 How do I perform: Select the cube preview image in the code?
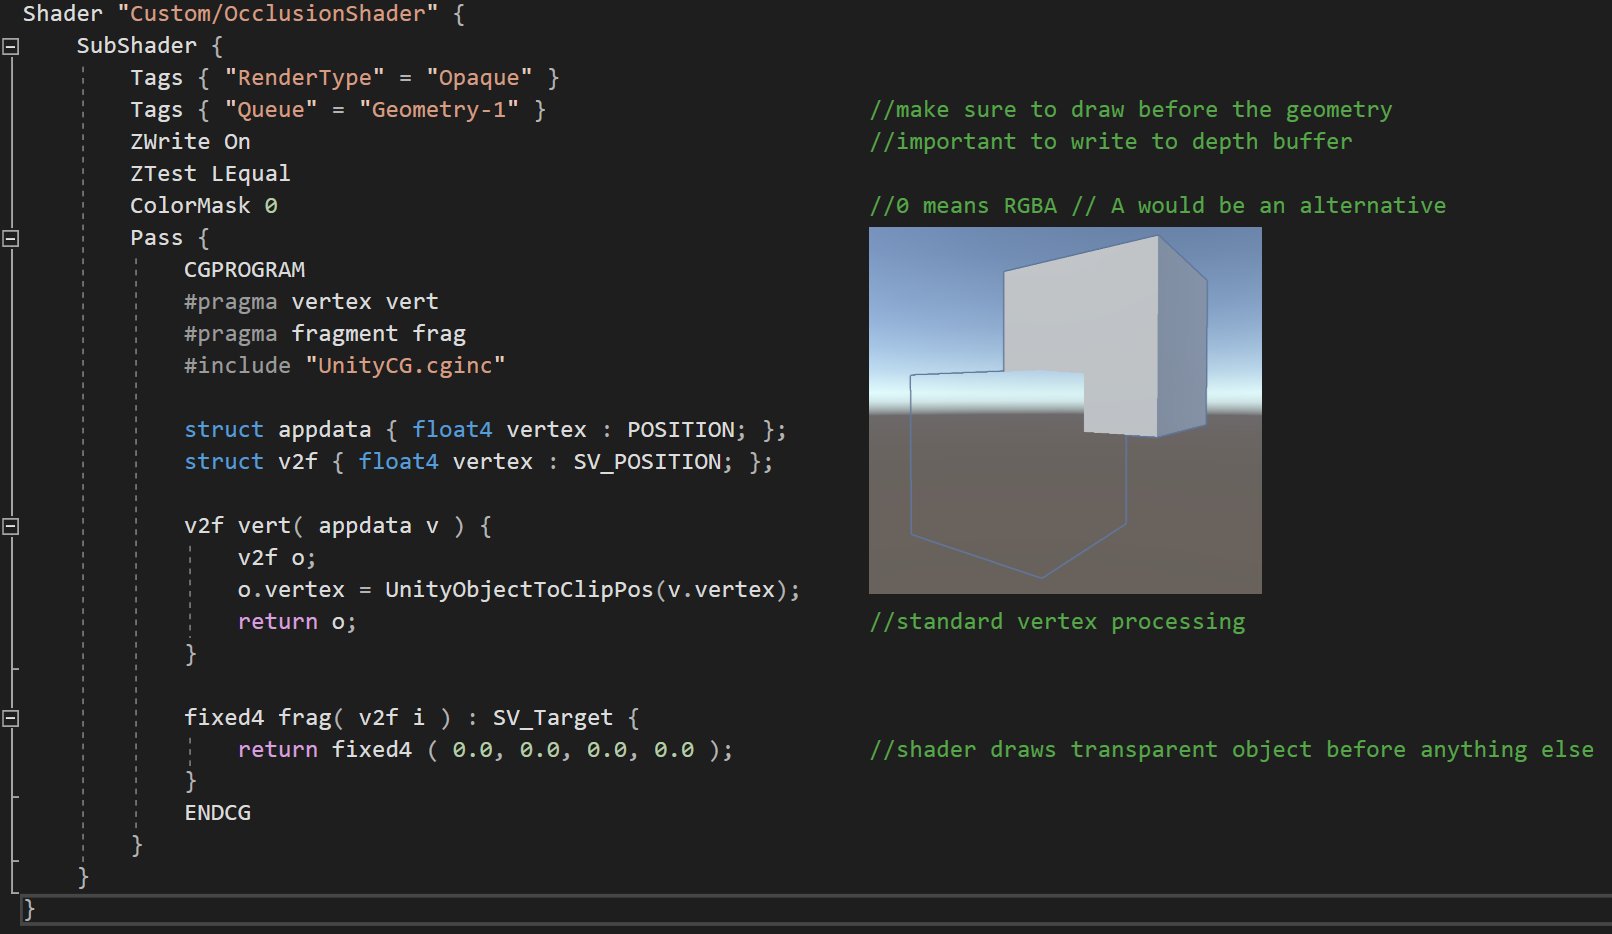[x=1065, y=410]
